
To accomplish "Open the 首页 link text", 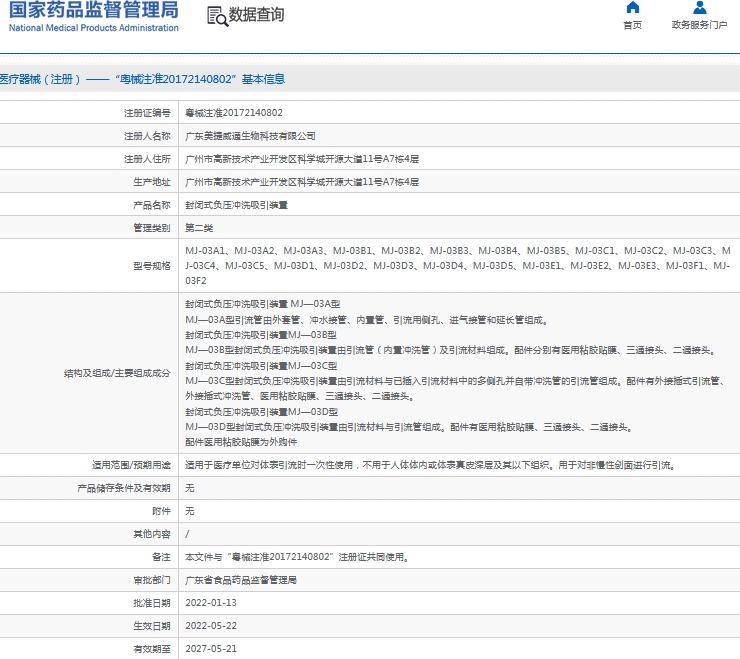I will 632,25.
